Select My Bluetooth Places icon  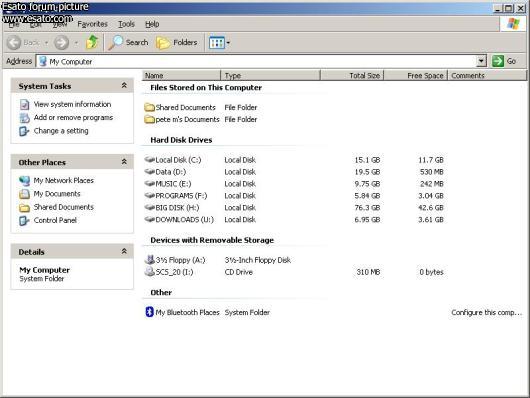tap(149, 312)
